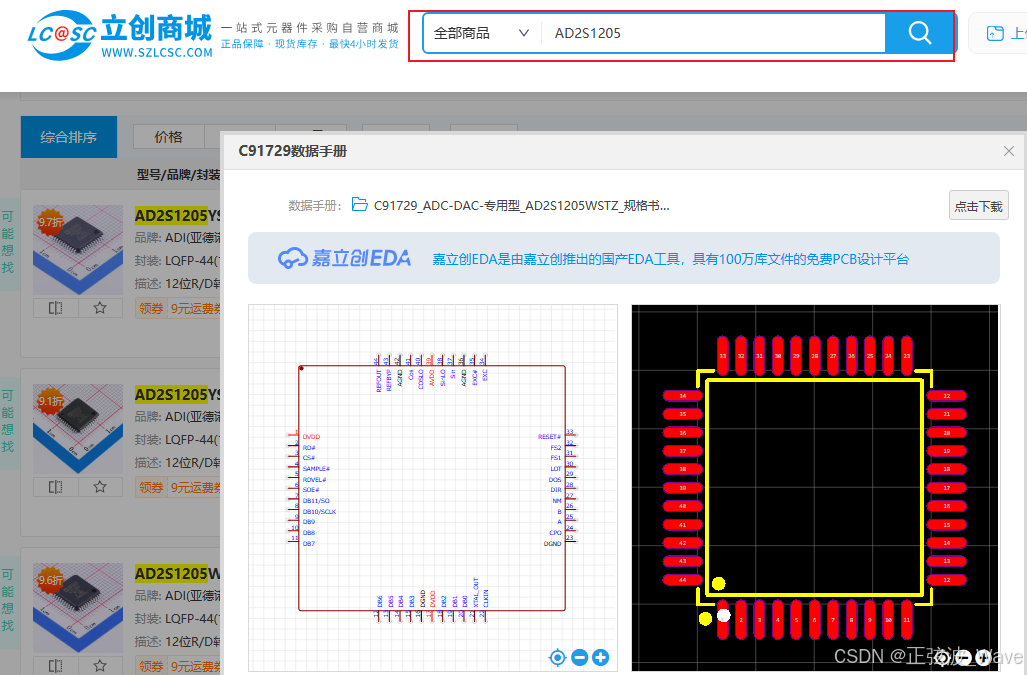1027x675 pixels.
Task: Open the third AD2S1205W product title link
Action: [x=177, y=574]
